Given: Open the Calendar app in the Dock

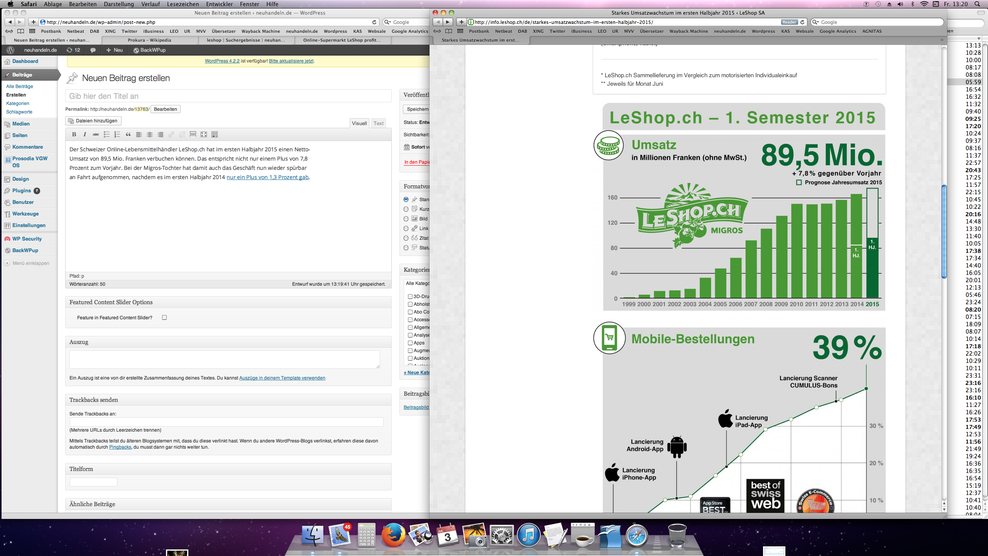Looking at the screenshot, I should point(447,535).
